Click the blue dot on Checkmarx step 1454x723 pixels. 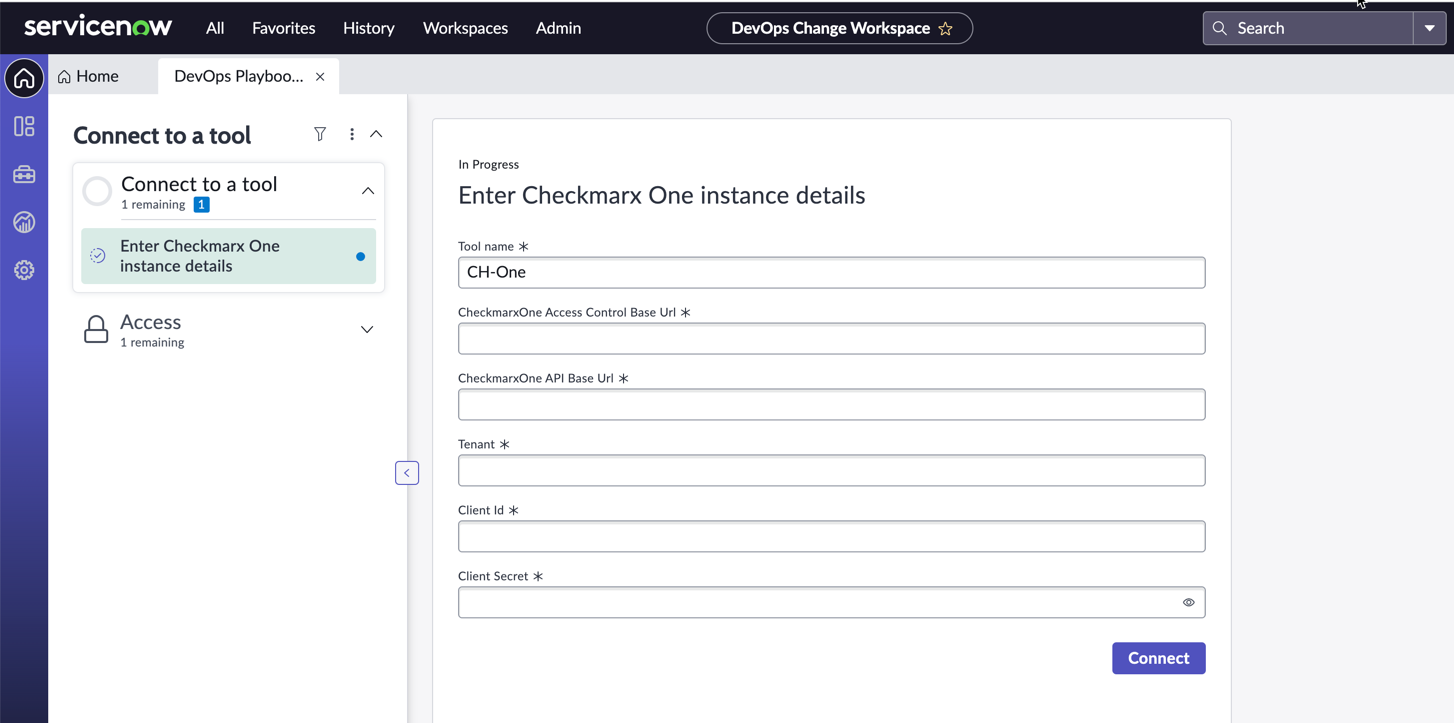pyautogui.click(x=360, y=257)
